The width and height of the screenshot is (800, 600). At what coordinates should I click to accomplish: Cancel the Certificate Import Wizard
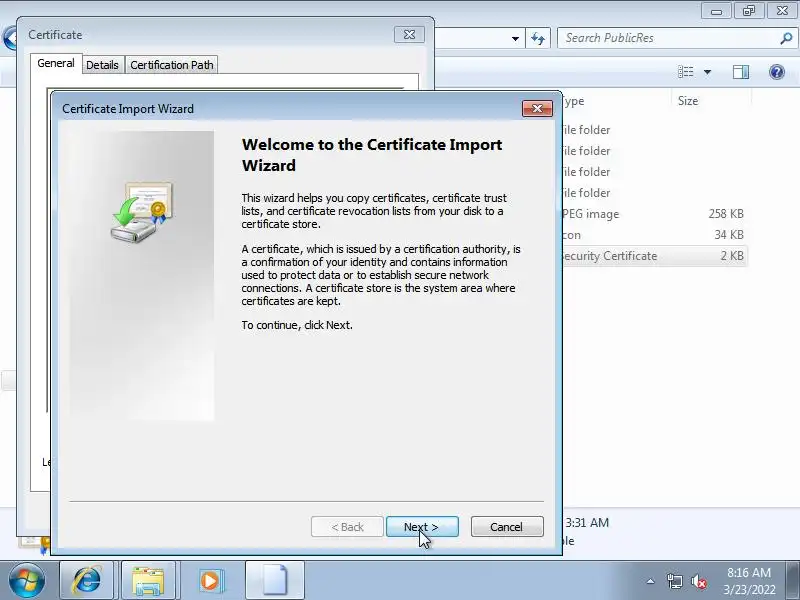[507, 527]
